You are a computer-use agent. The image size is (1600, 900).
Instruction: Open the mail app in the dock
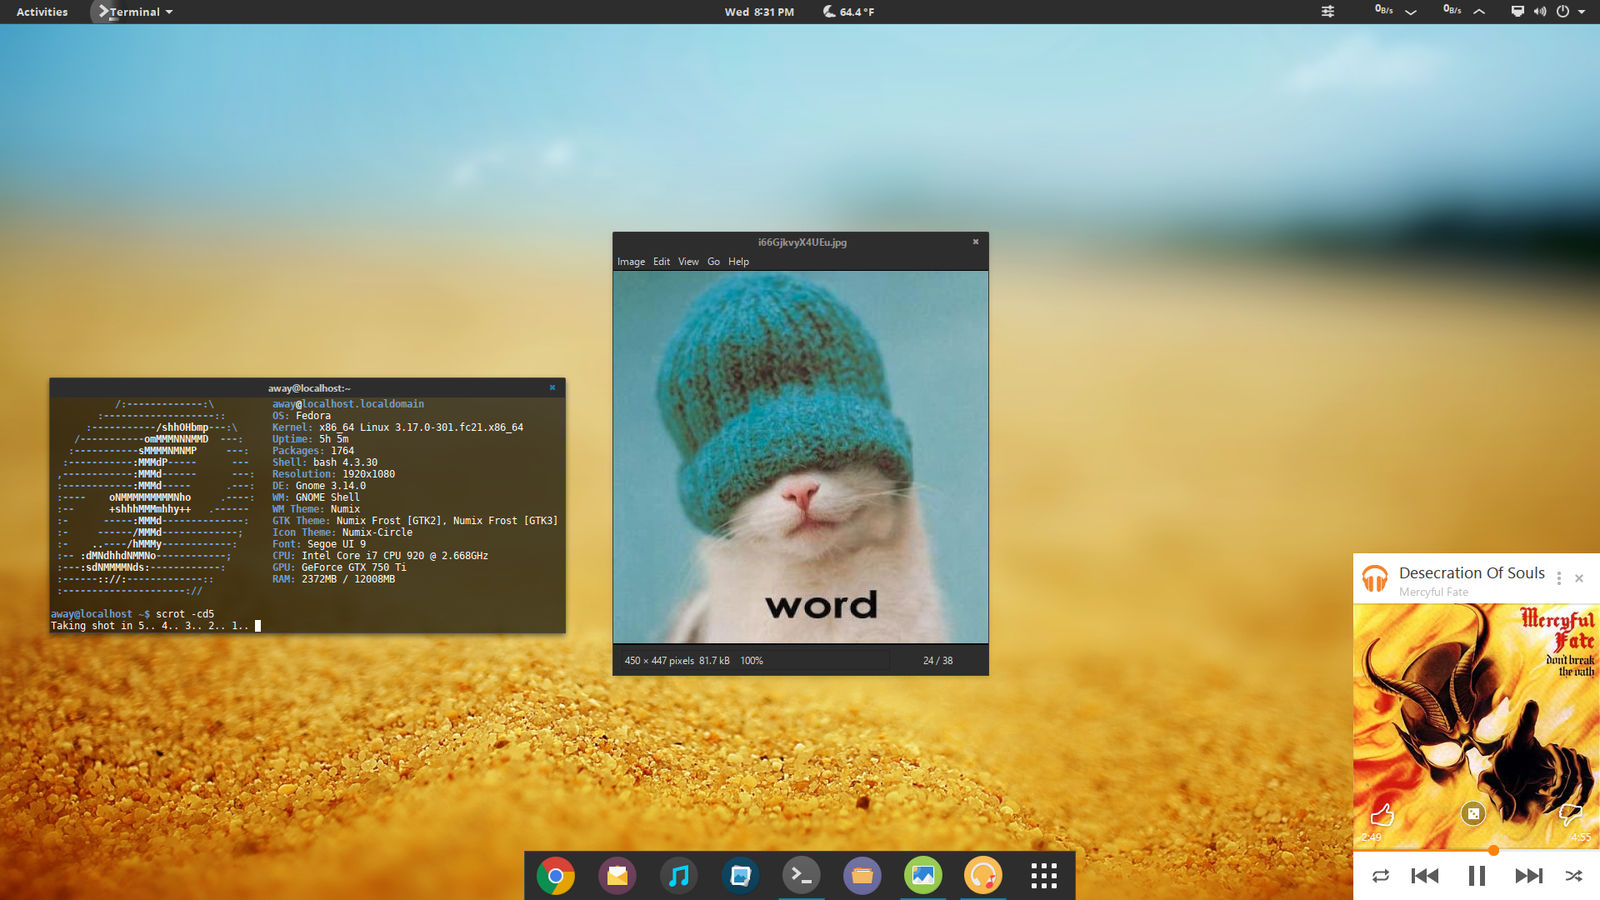617,876
